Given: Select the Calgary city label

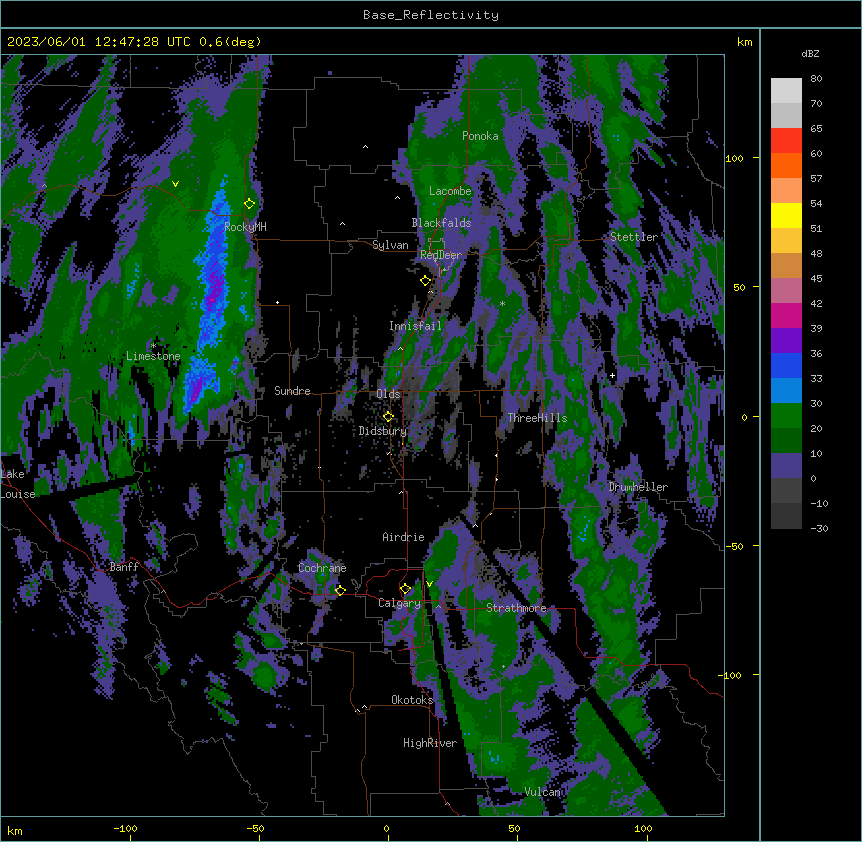Looking at the screenshot, I should click(x=399, y=603).
